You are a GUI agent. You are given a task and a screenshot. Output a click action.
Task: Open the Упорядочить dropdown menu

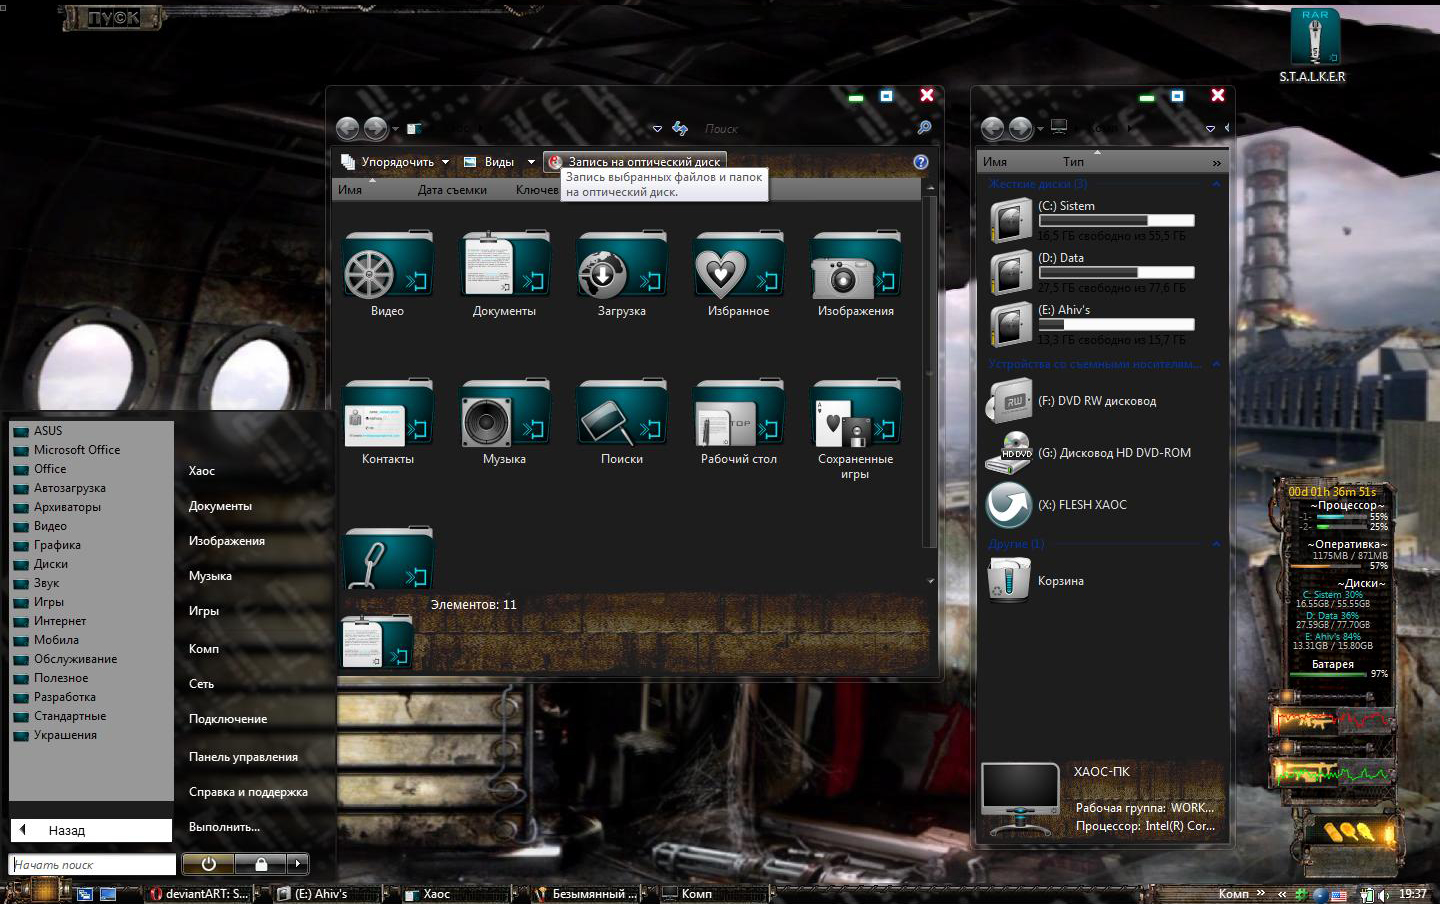tap(394, 161)
